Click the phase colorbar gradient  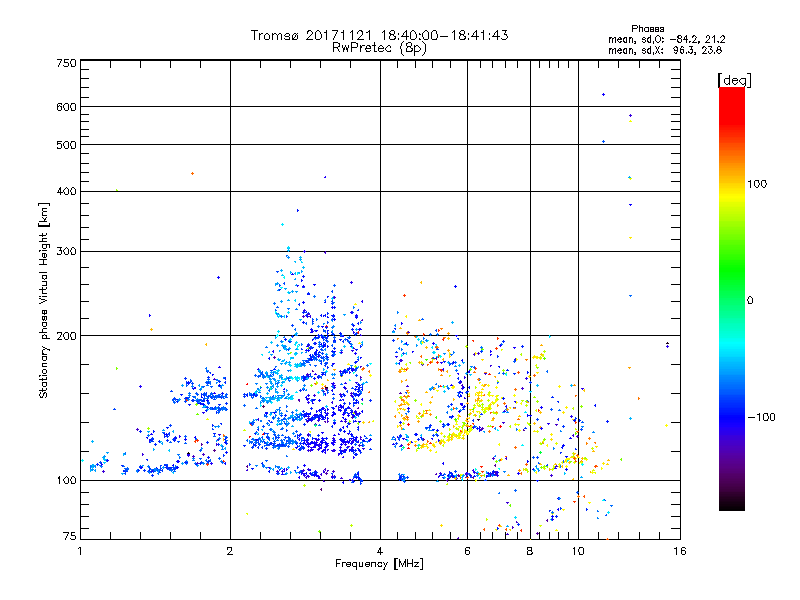pos(732,298)
